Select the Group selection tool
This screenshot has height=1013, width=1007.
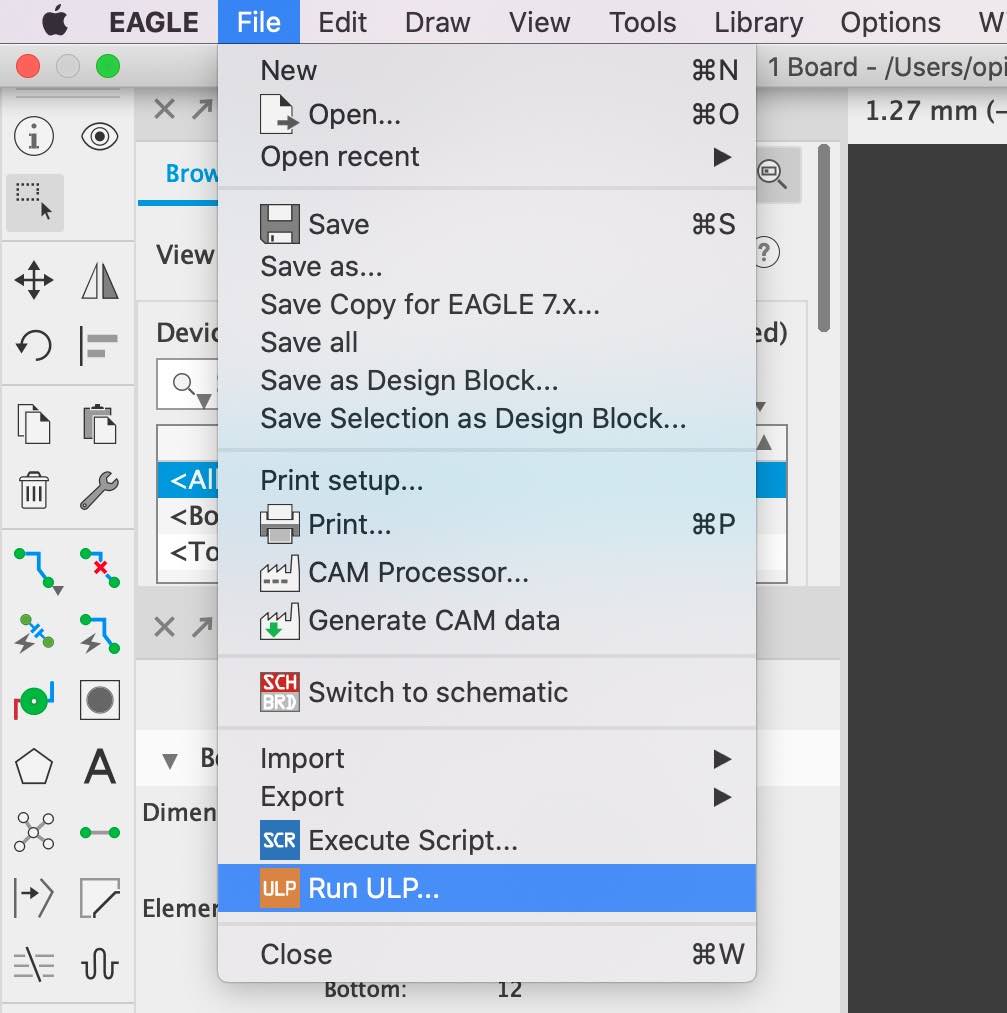(x=34, y=202)
